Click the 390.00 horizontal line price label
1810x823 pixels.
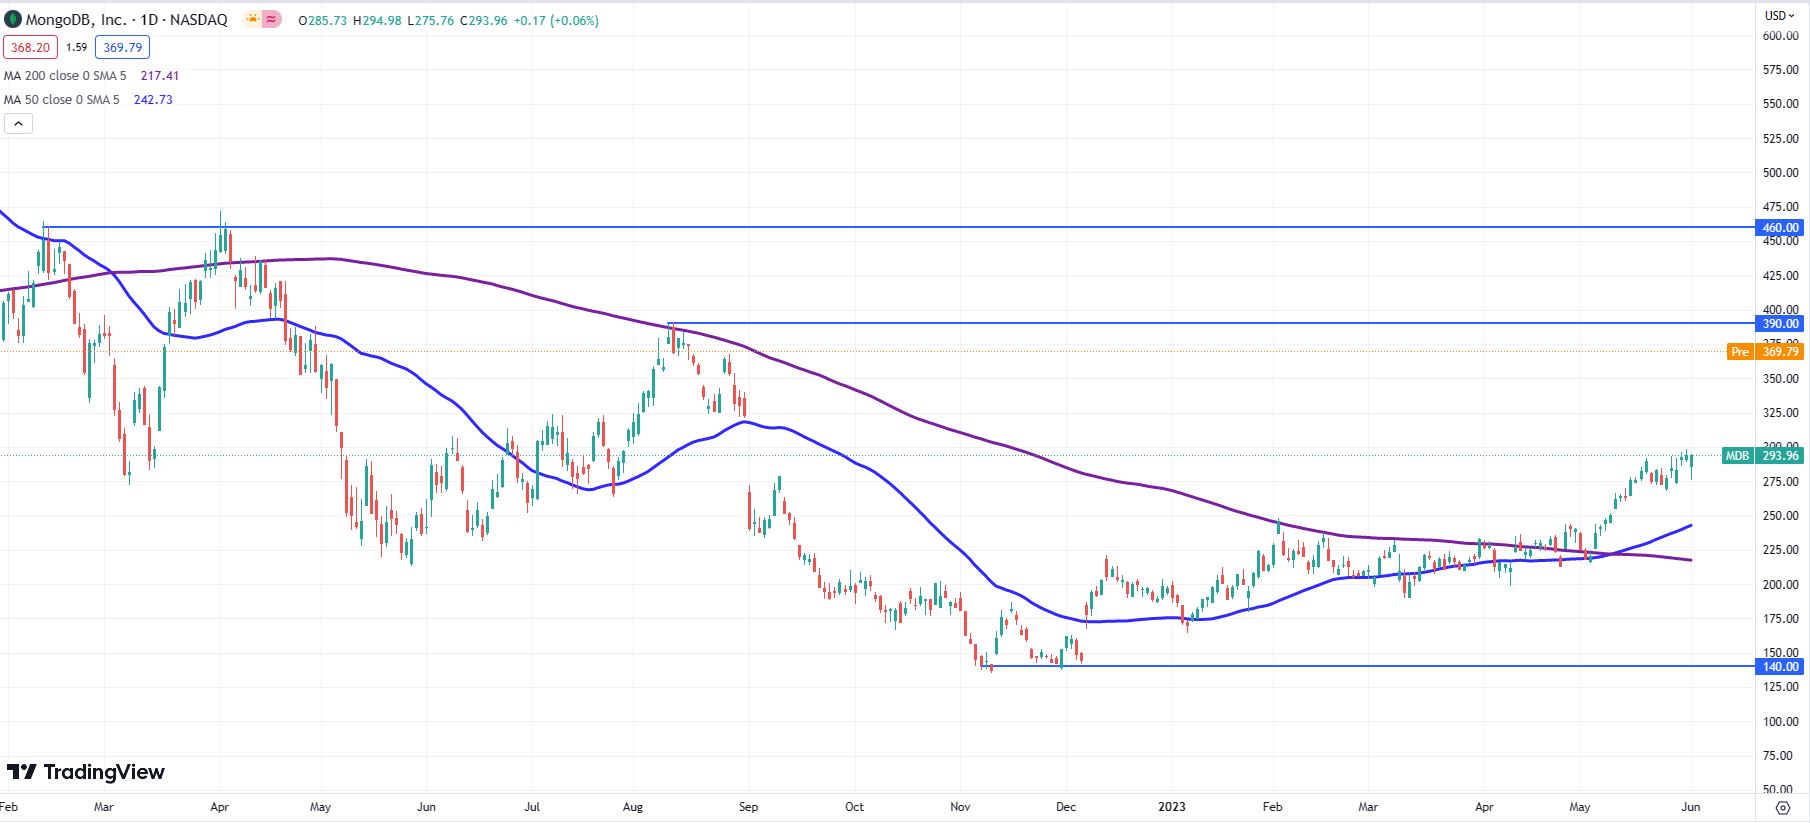coord(1780,324)
